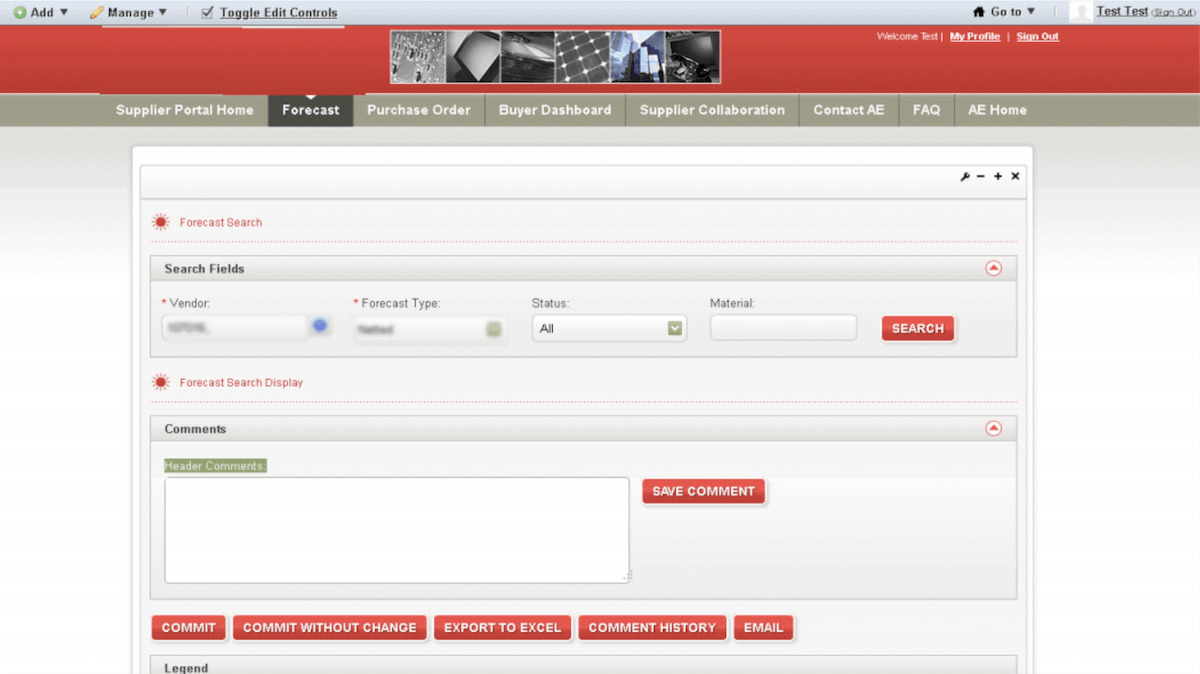
Task: Click the pencil Manage icon
Action: pyautogui.click(x=97, y=13)
